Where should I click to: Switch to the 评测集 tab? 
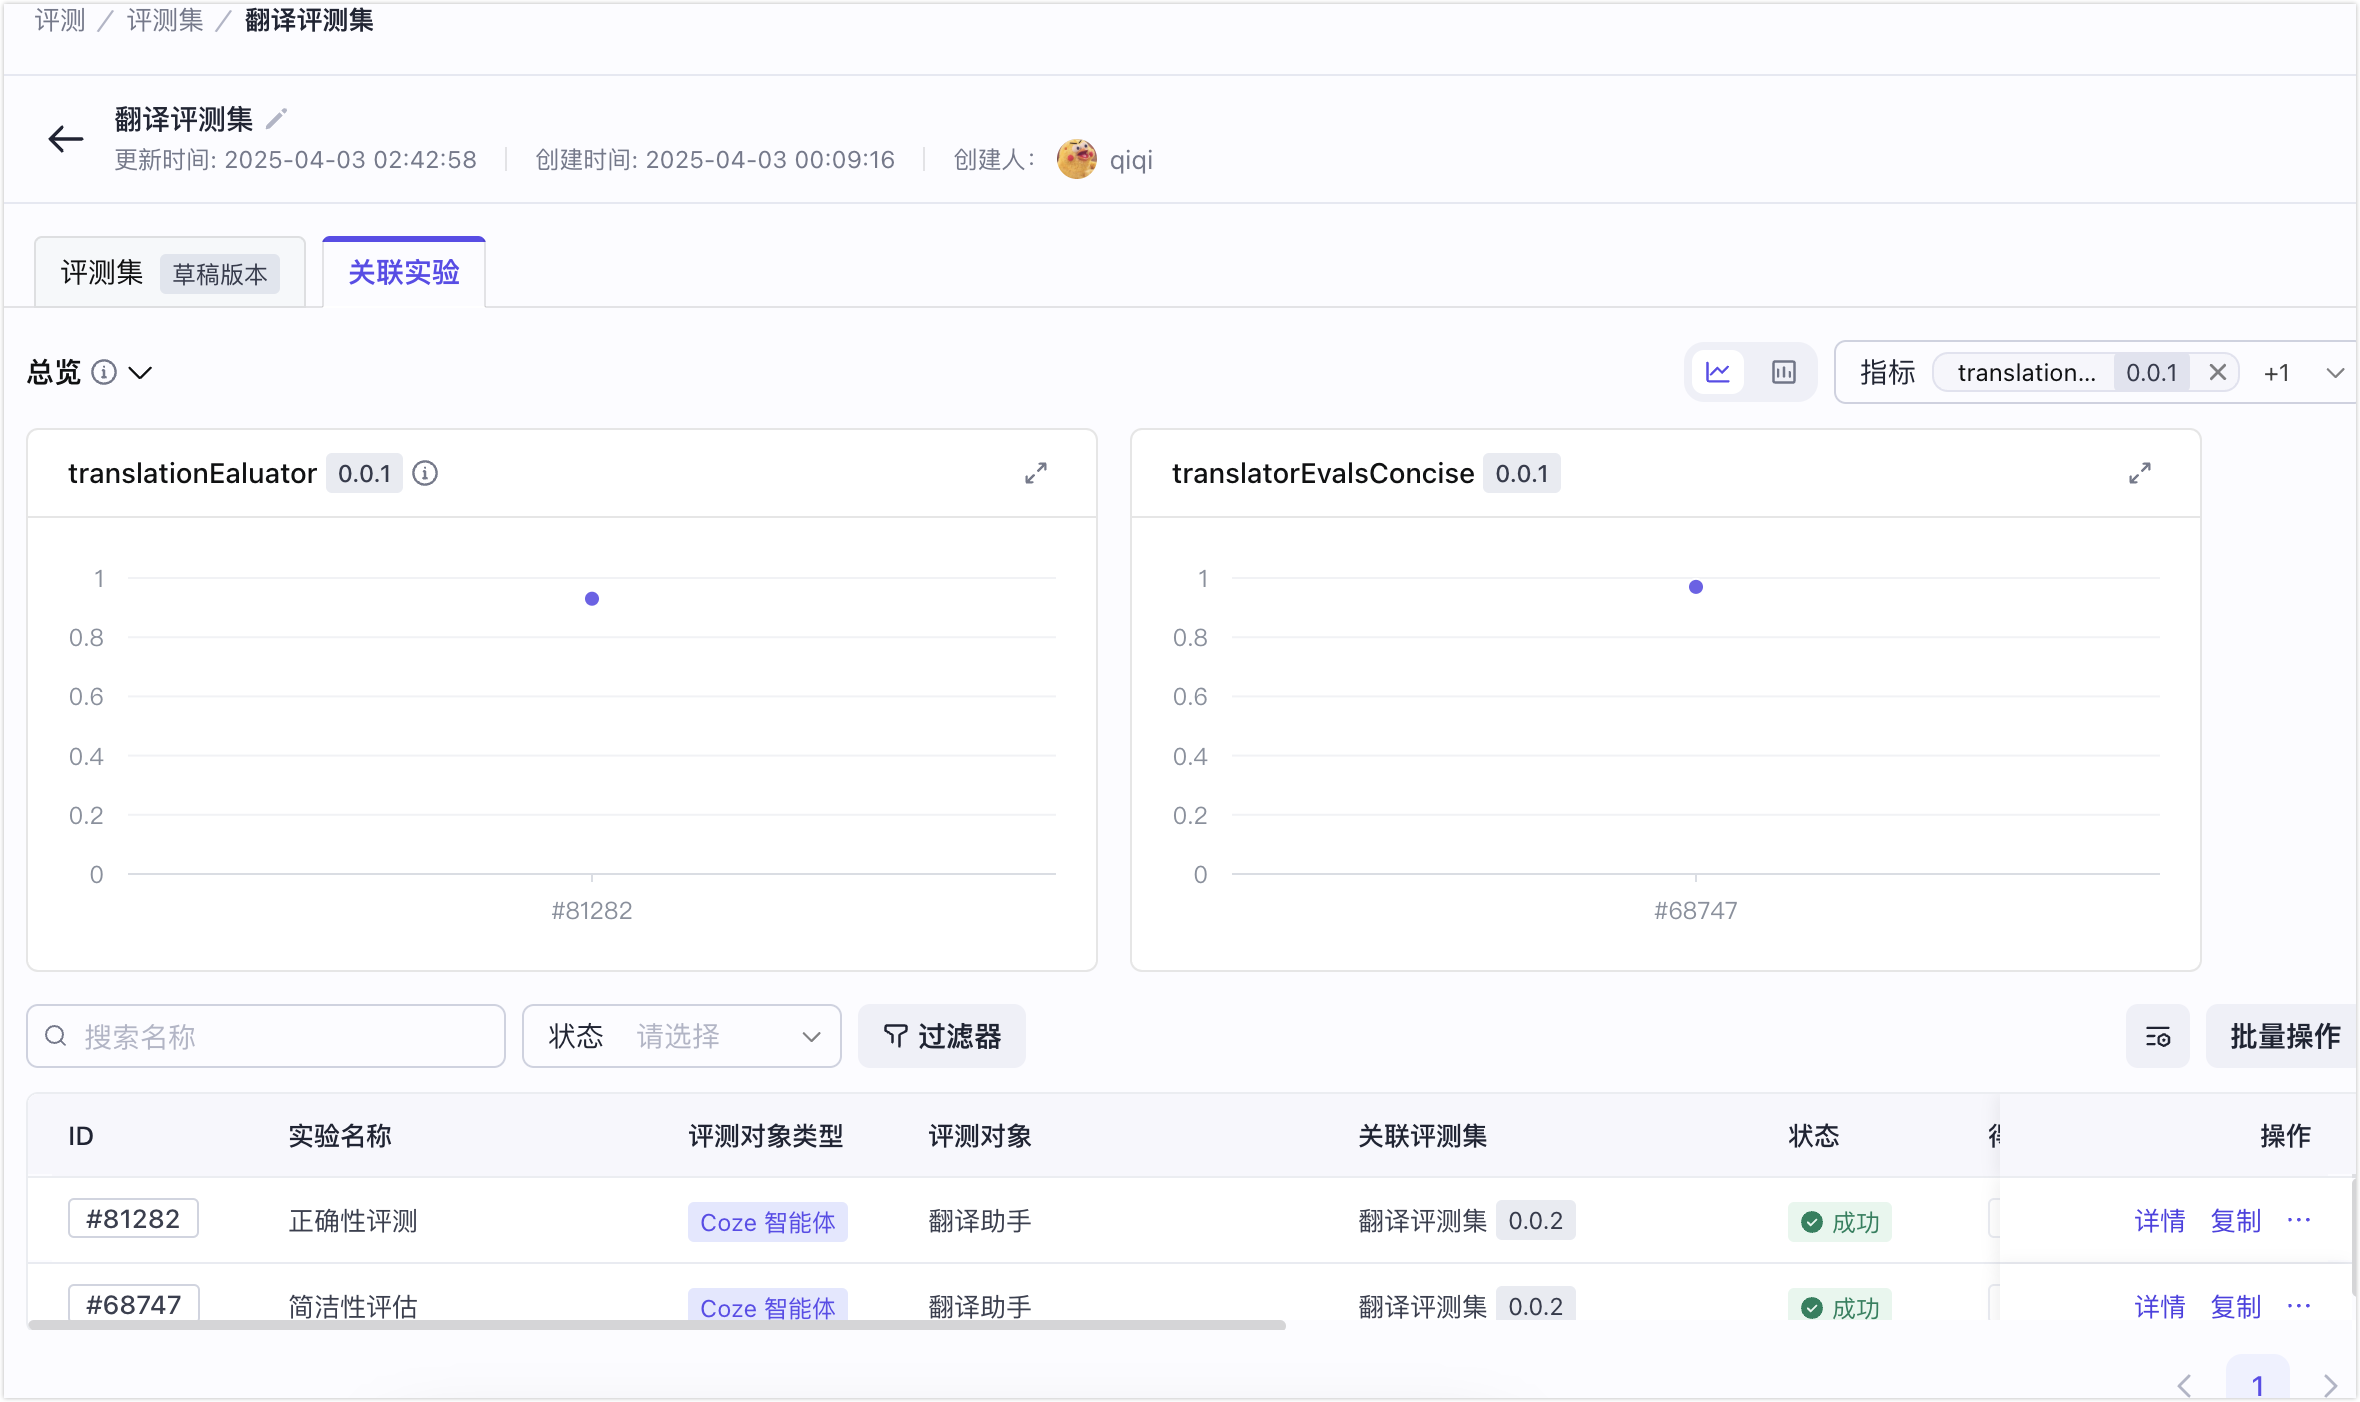click(170, 272)
